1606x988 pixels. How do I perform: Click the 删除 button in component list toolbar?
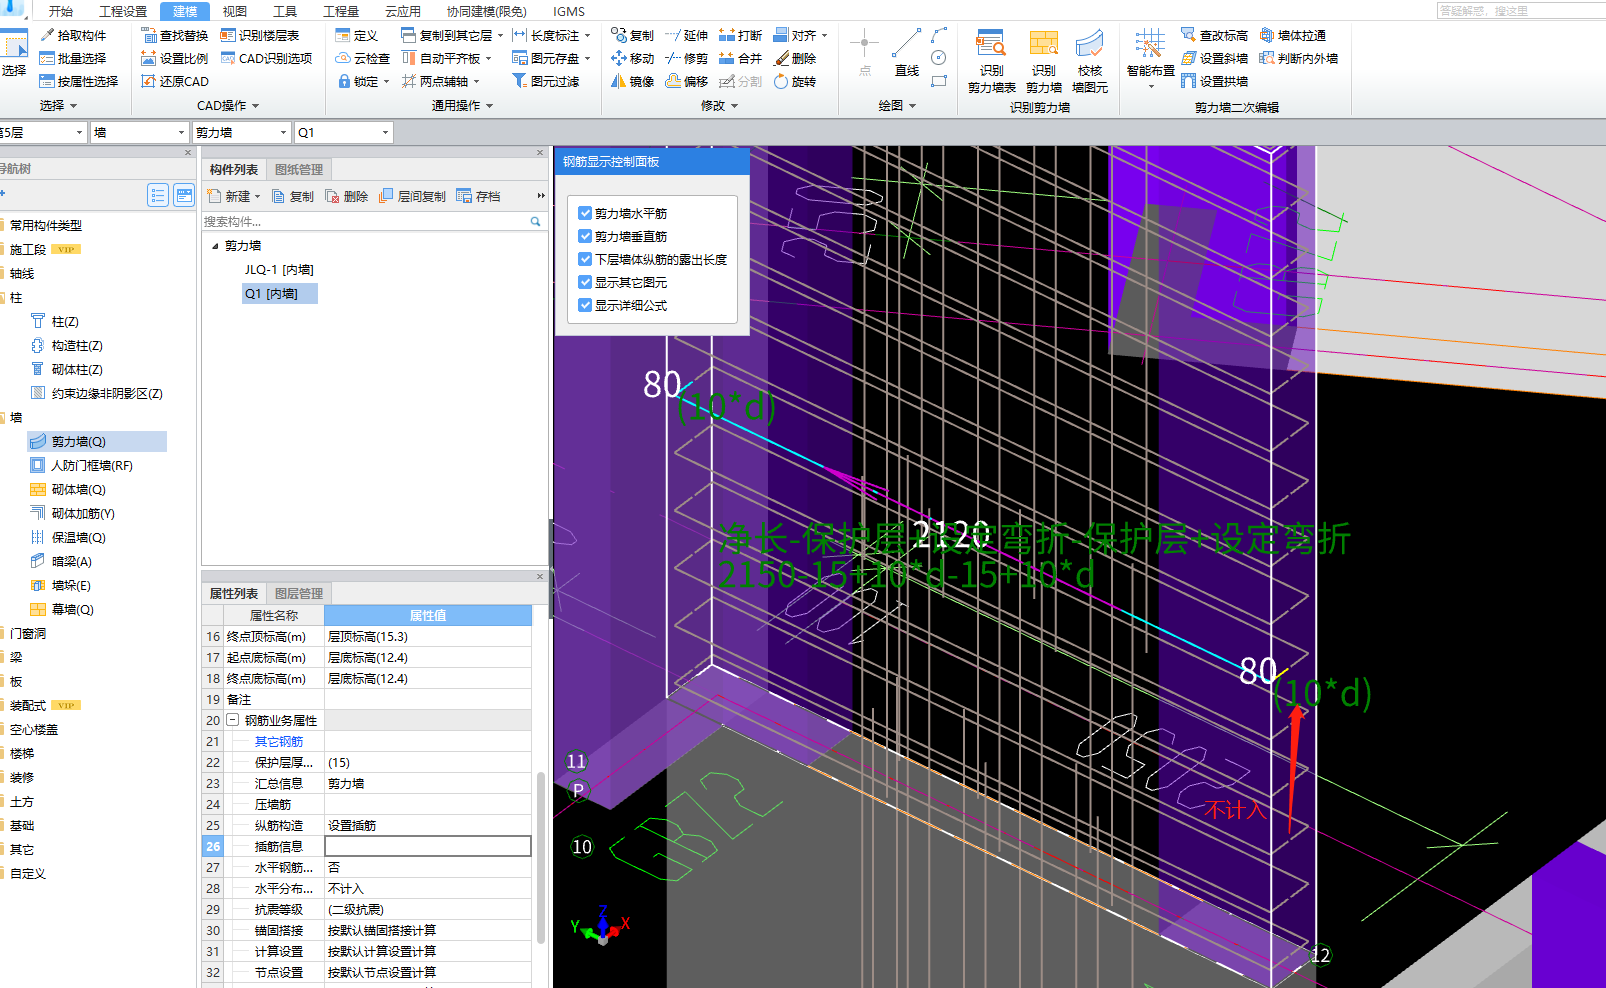tap(346, 196)
